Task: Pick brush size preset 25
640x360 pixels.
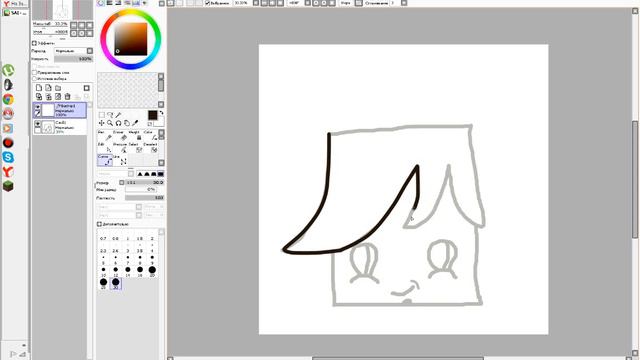Action: pos(103,283)
